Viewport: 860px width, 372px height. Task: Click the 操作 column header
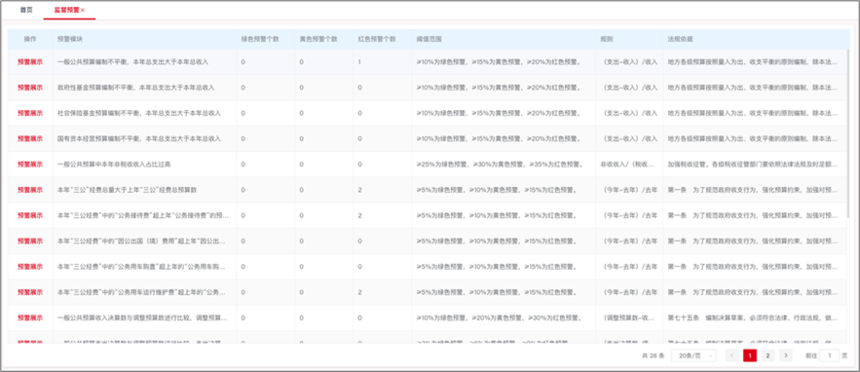coord(30,40)
